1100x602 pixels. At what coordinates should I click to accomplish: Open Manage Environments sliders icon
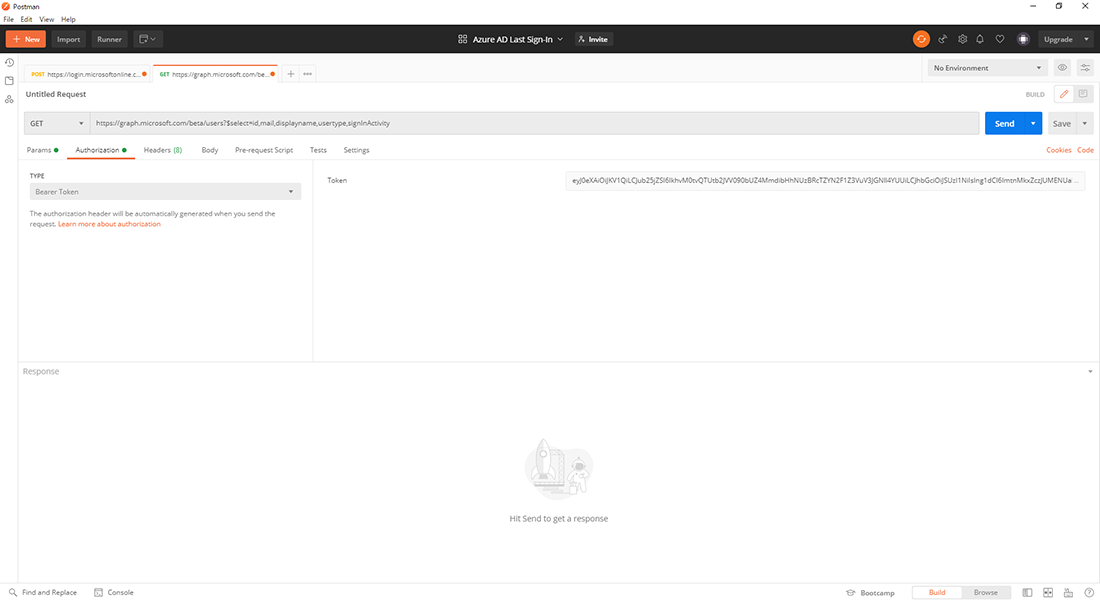[x=1085, y=68]
